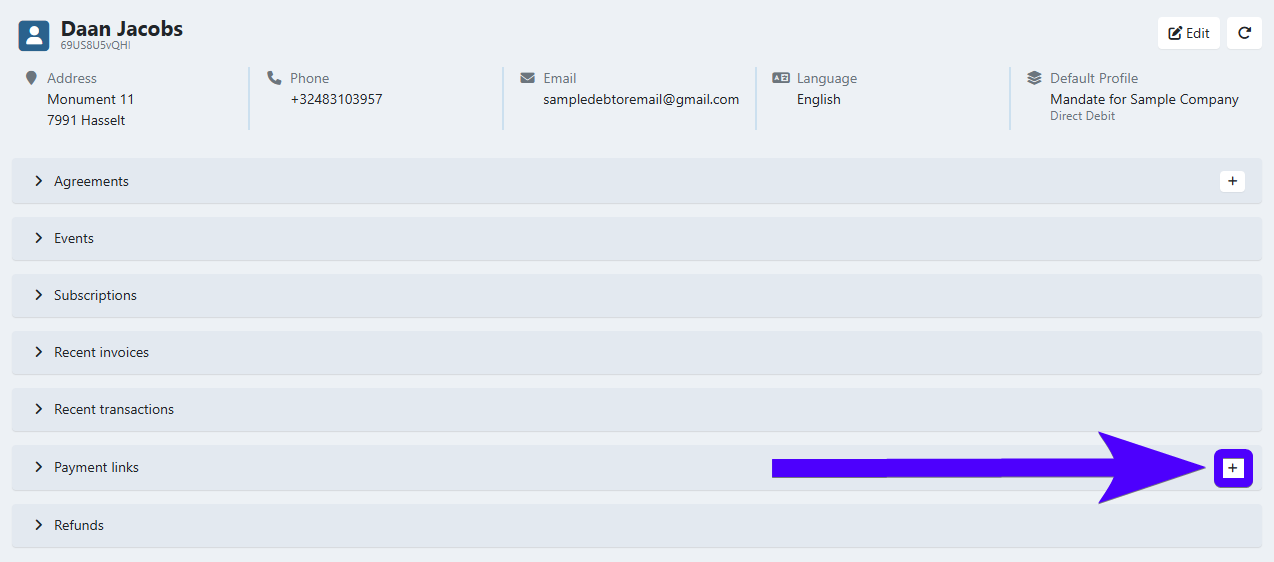The width and height of the screenshot is (1274, 562).
Task: Add a new agreement with the plus button
Action: (x=1232, y=181)
